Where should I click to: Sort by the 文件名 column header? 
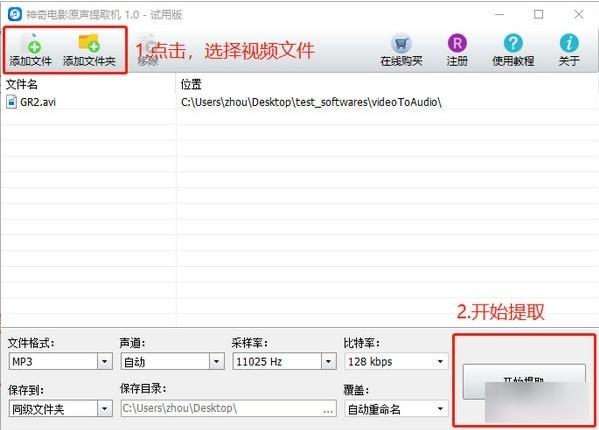click(x=22, y=84)
